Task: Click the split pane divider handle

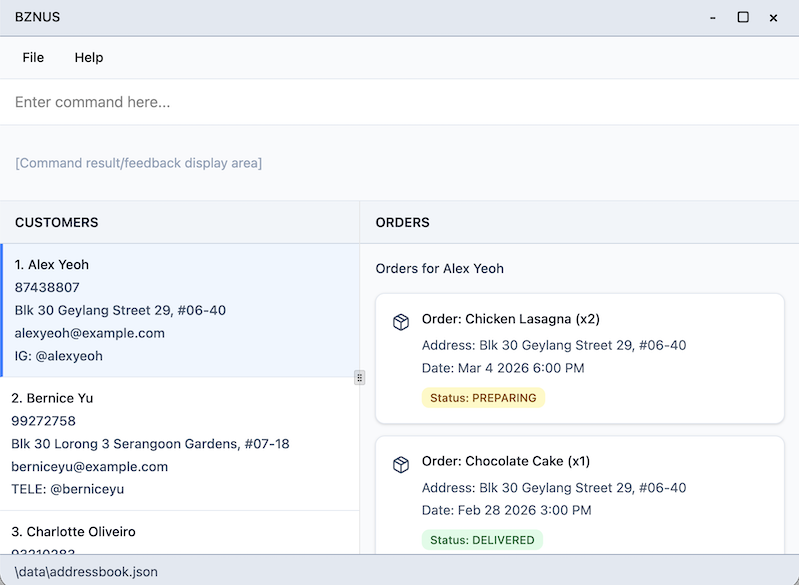Action: pos(359,377)
